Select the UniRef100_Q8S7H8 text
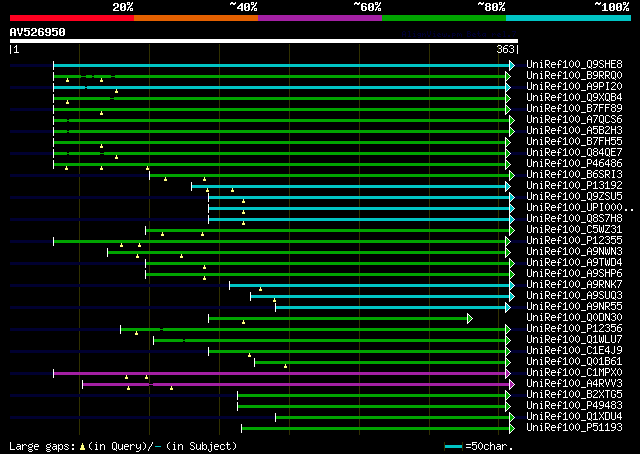The width and height of the screenshot is (640, 454). click(x=574, y=218)
